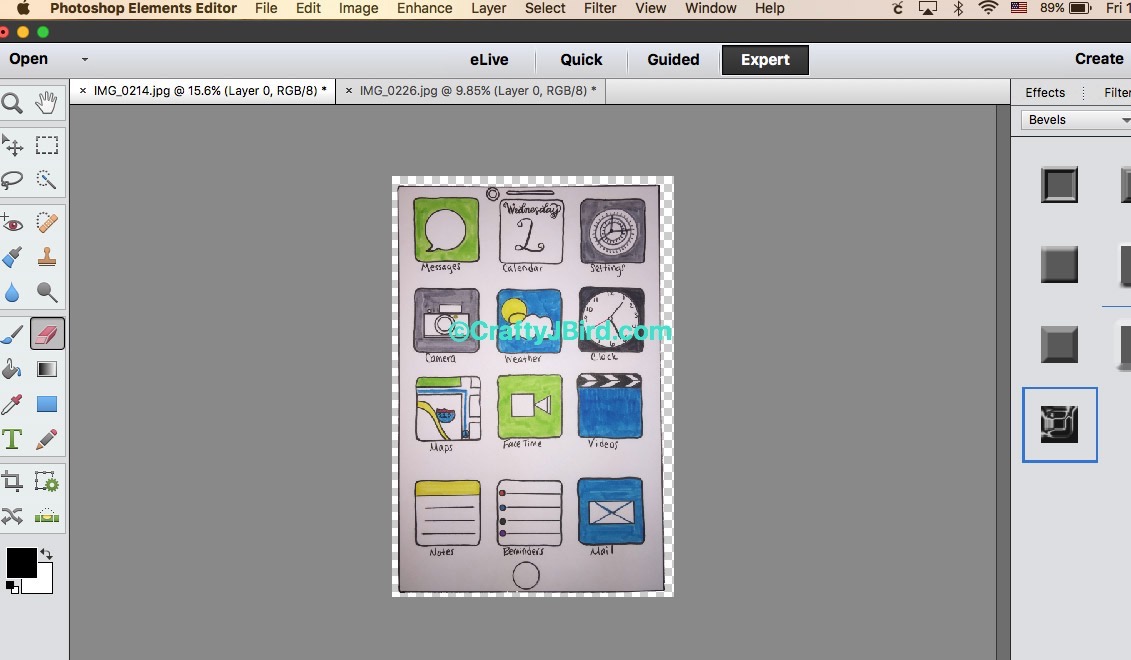This screenshot has width=1131, height=660.
Task: Switch to Quick edit mode
Action: [x=581, y=60]
